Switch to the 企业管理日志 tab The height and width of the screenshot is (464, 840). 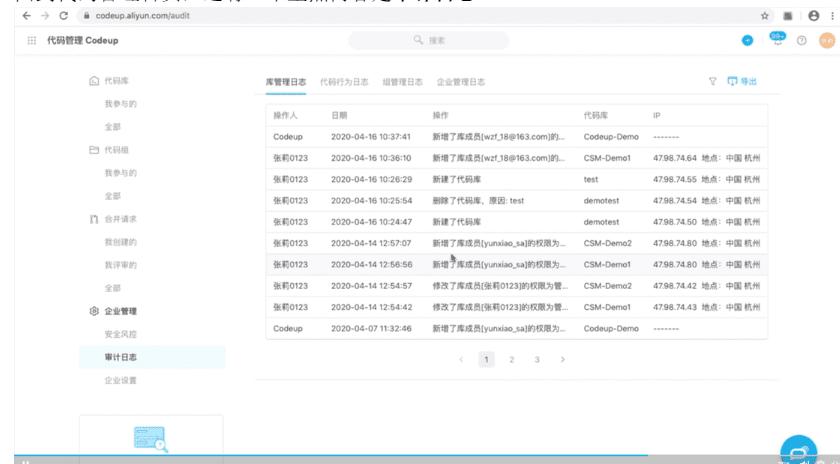(x=461, y=82)
